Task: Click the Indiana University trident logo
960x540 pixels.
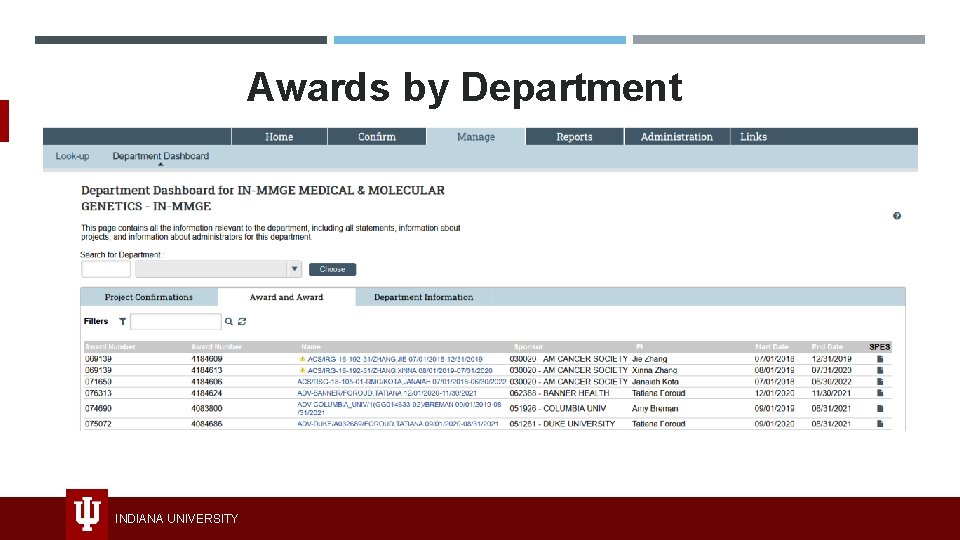Action: 87,514
